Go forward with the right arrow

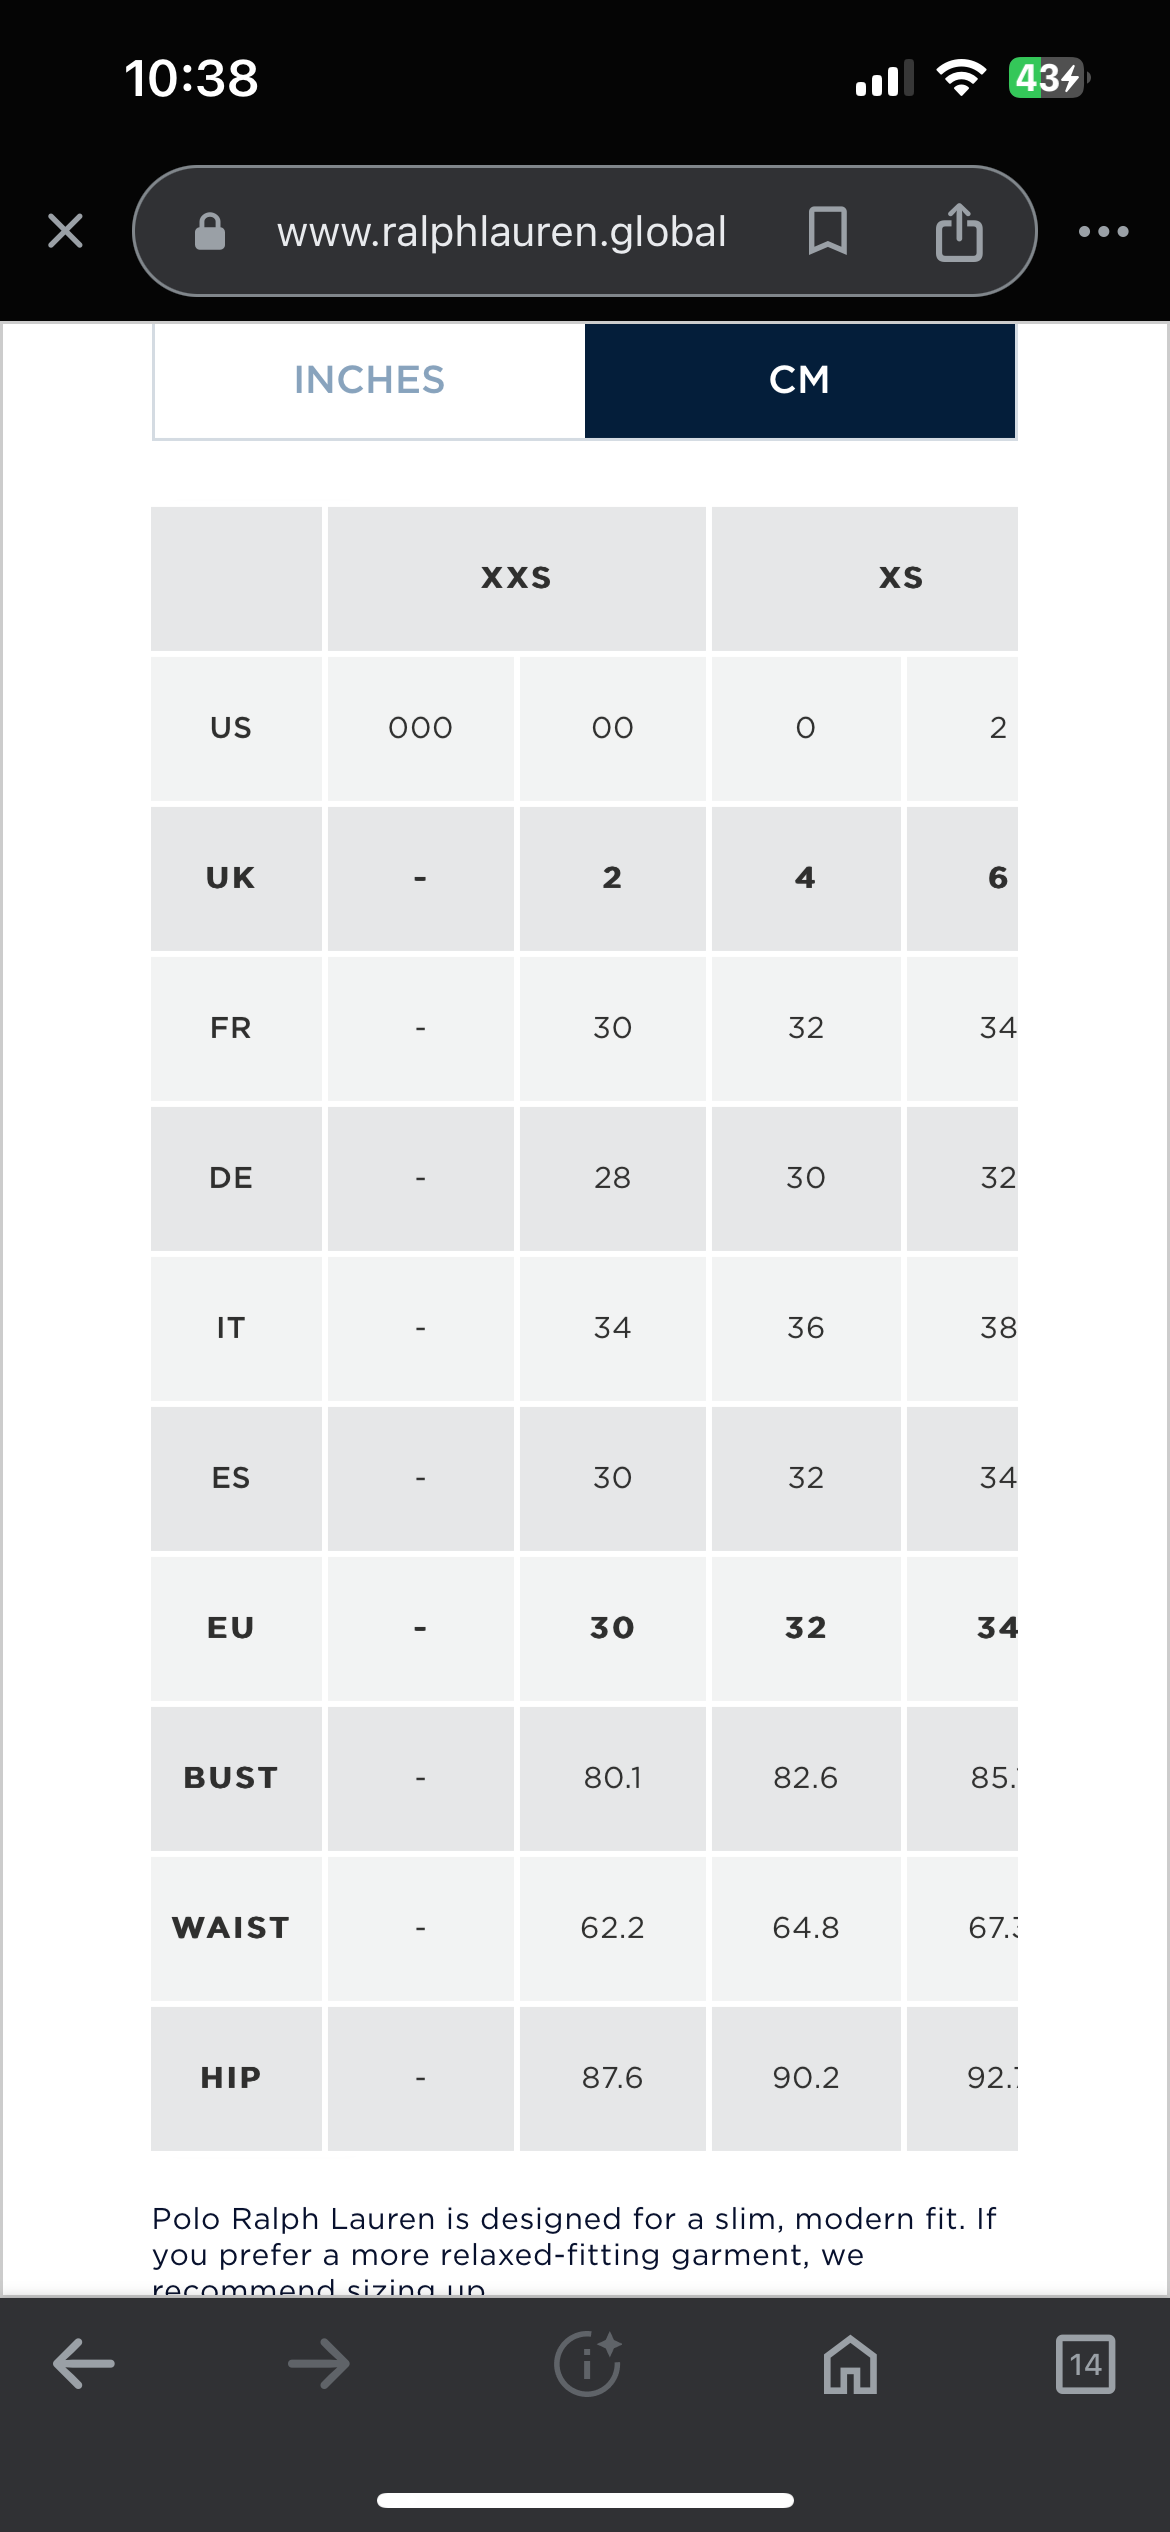[319, 2364]
